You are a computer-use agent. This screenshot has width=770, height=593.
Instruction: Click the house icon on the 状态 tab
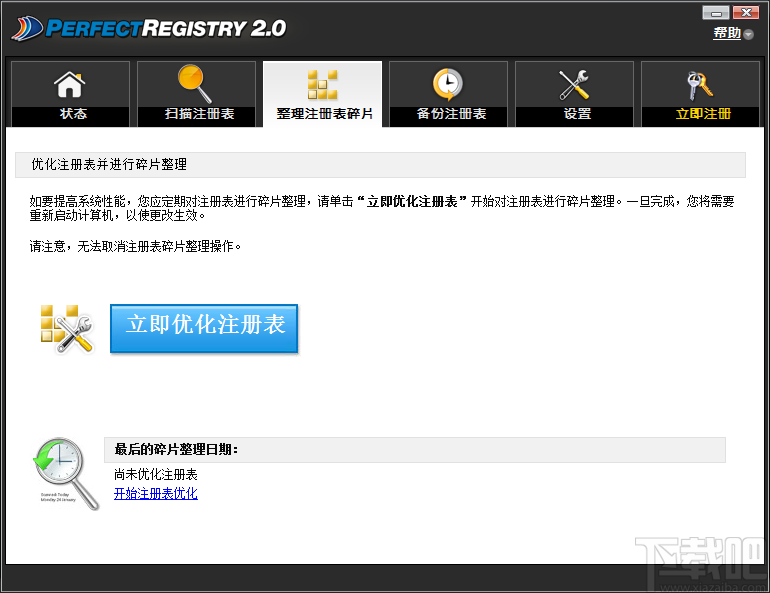[70, 84]
